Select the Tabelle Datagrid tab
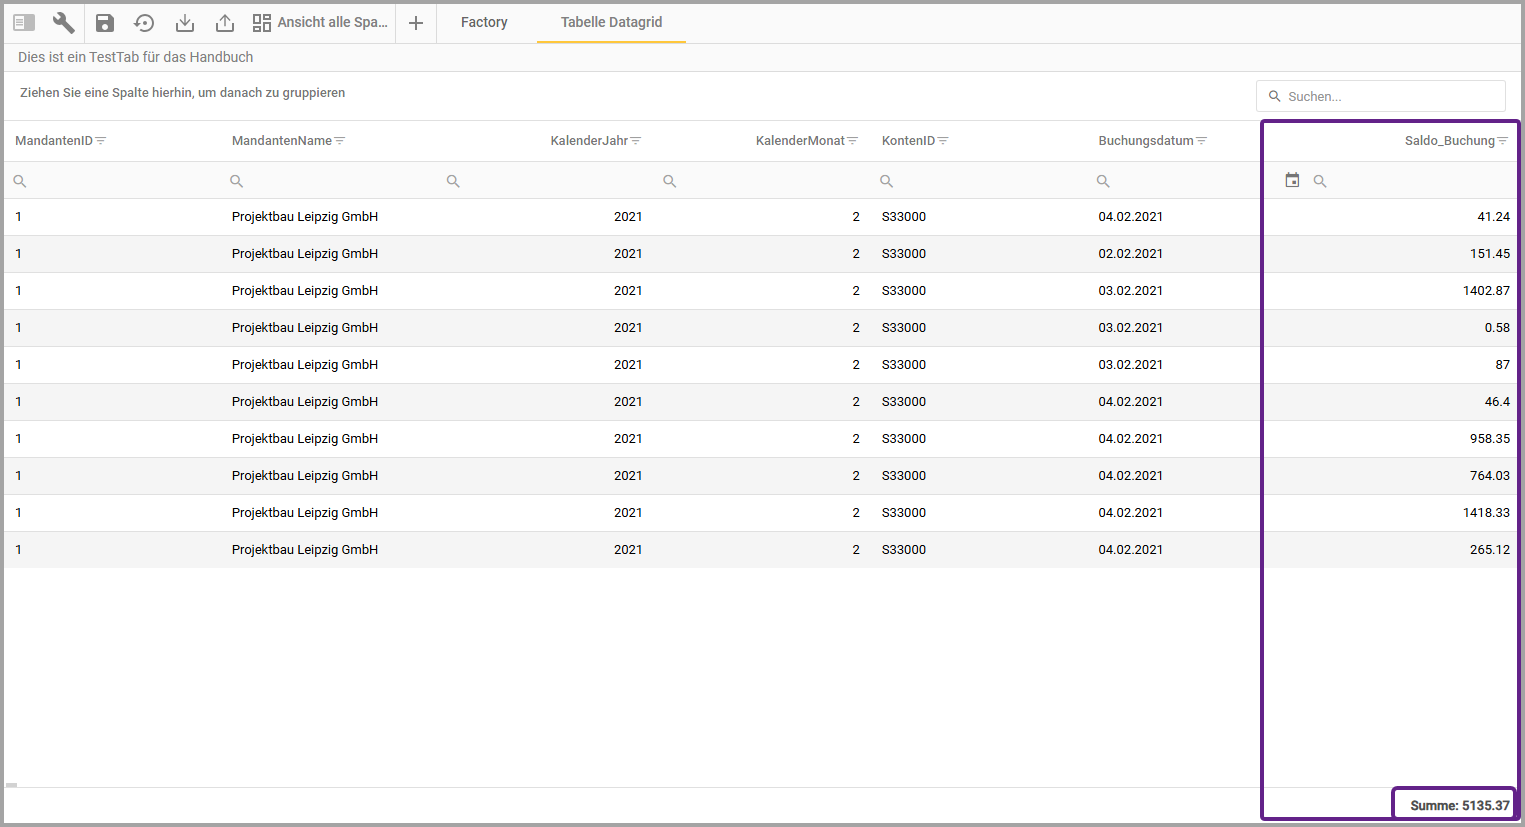Viewport: 1525px width, 827px height. [x=611, y=22]
